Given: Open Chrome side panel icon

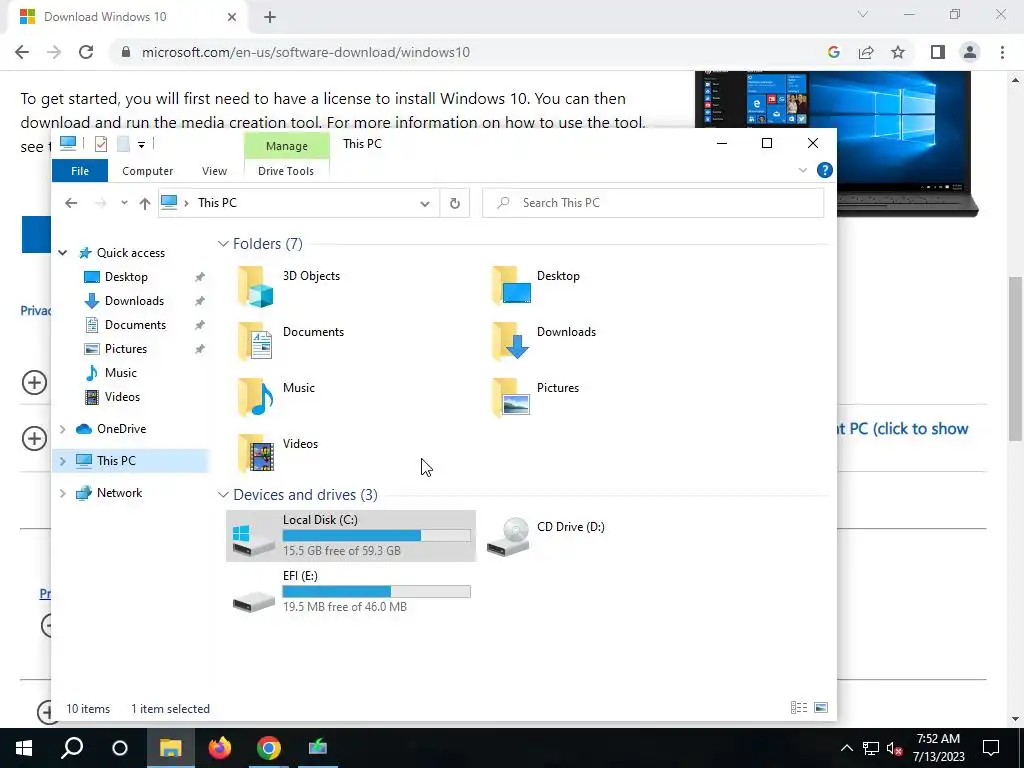Looking at the screenshot, I should [x=938, y=52].
